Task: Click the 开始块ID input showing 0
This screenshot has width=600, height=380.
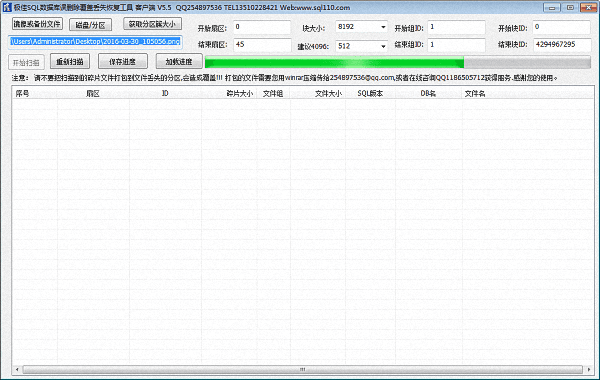Action: tap(561, 27)
